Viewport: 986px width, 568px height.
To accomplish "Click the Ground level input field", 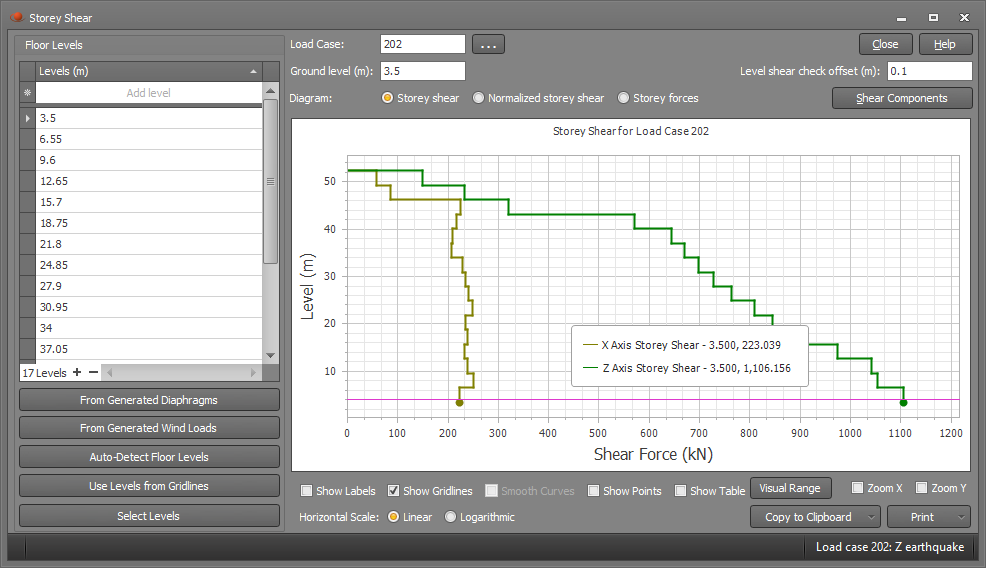I will click(423, 71).
